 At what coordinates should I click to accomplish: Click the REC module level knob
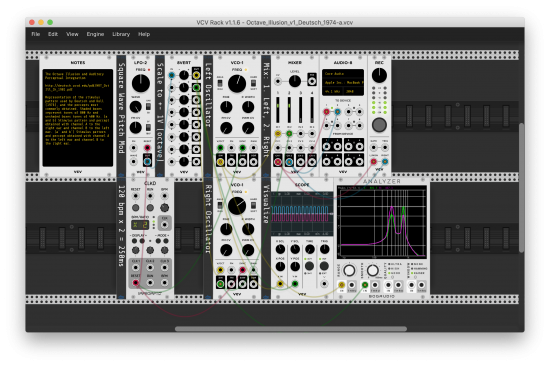coord(379,75)
